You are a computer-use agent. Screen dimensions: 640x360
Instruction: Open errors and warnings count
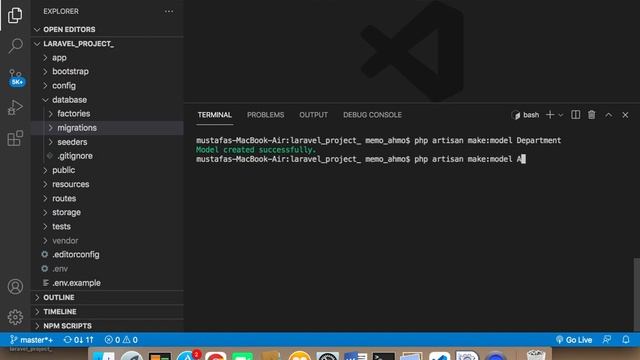pyautogui.click(x=121, y=340)
